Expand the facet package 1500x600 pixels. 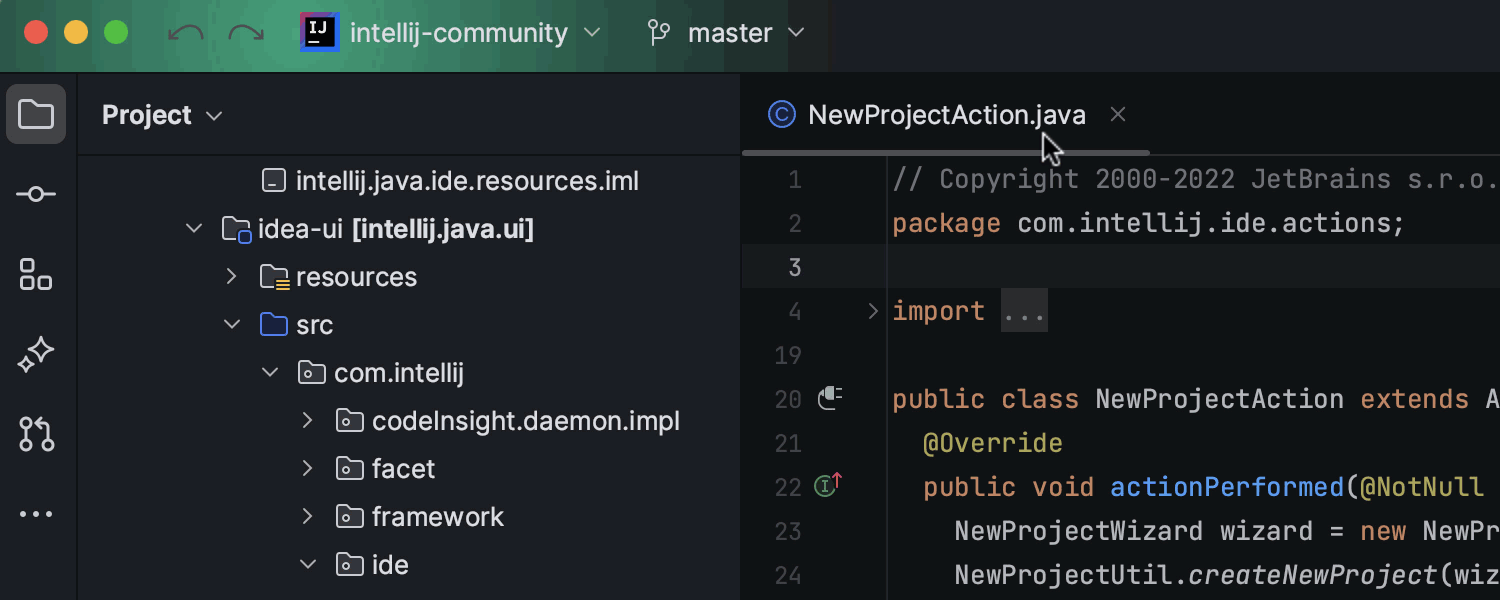[x=308, y=469]
